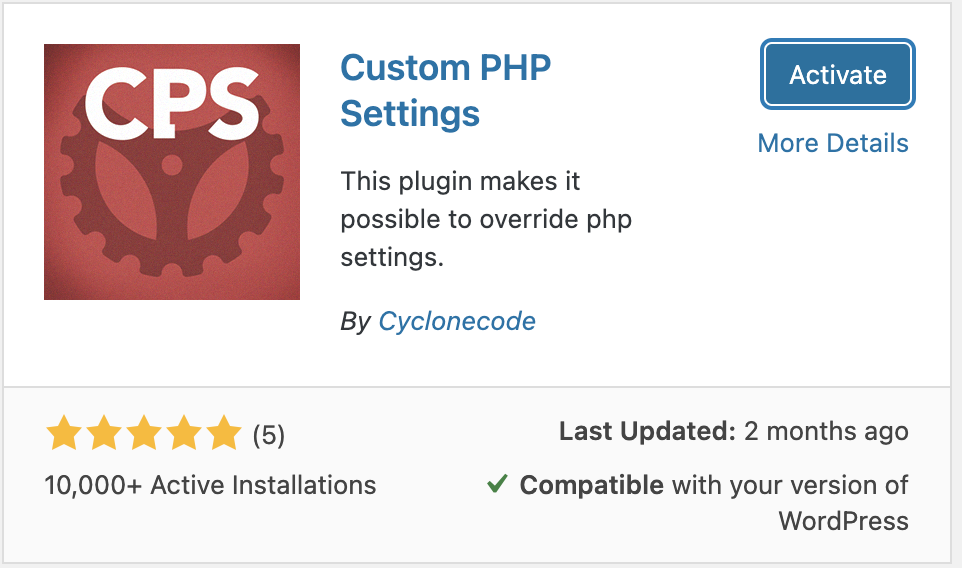Screen dimensions: 962x568
Task: Click the fifth rating star
Action: tap(224, 433)
